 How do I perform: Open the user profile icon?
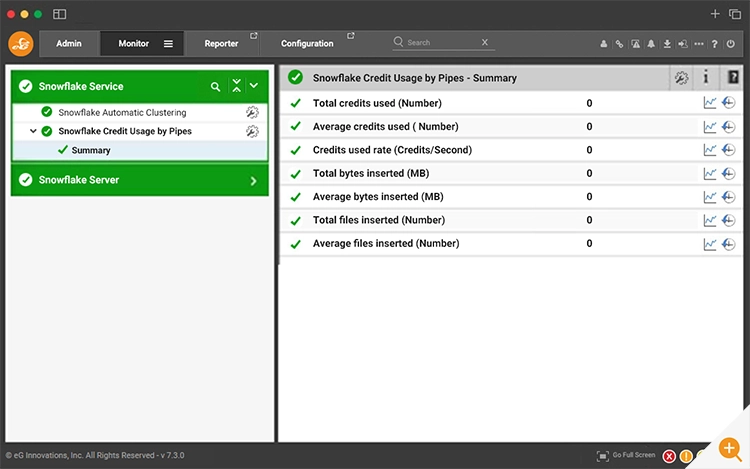(604, 44)
